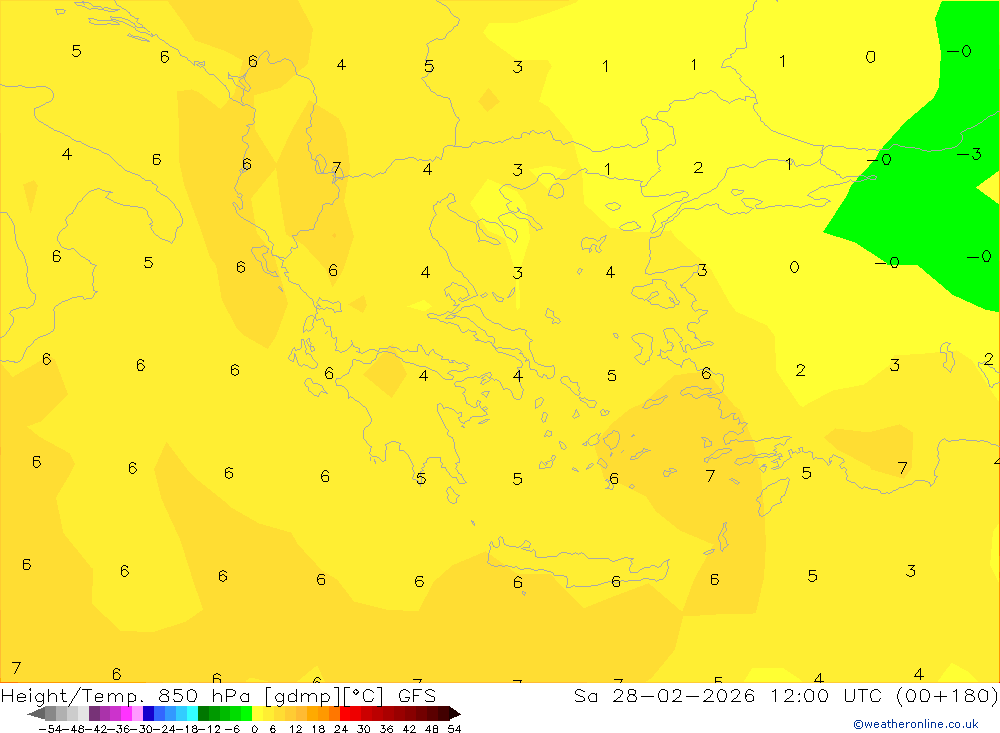Pick the bright red swatch above legend 24
The height and width of the screenshot is (733, 1000).
pos(345,713)
